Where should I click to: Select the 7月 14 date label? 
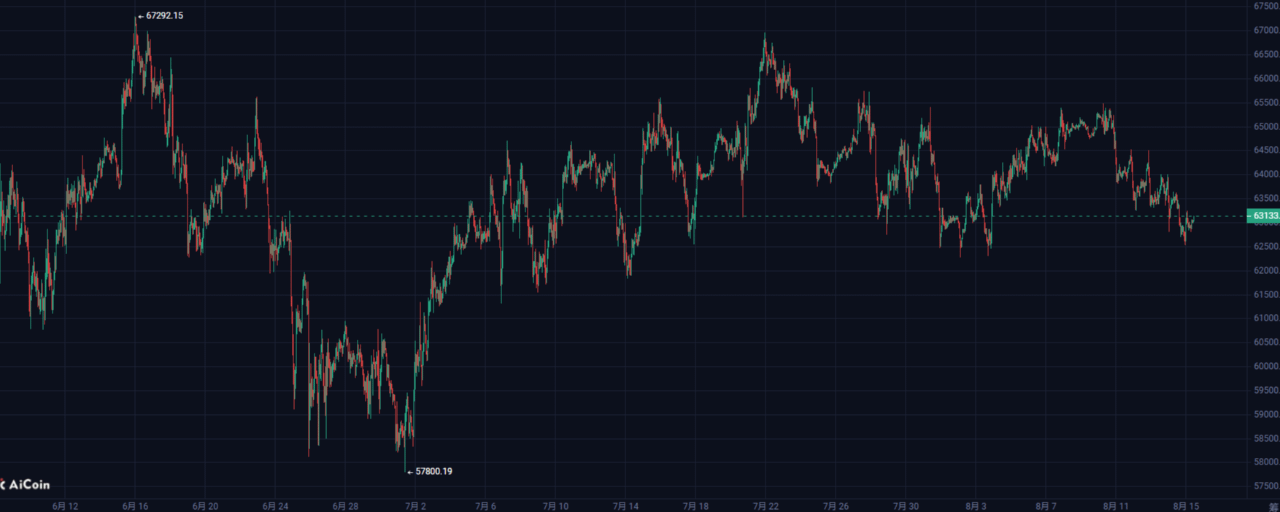[x=625, y=505]
